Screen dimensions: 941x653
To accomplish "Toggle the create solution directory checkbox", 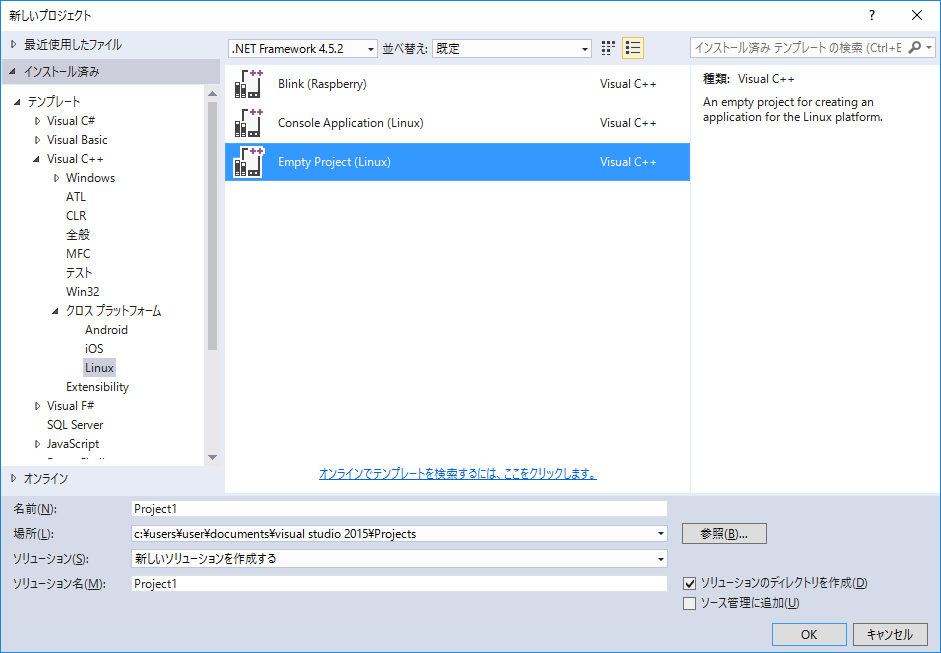I will pyautogui.click(x=690, y=583).
